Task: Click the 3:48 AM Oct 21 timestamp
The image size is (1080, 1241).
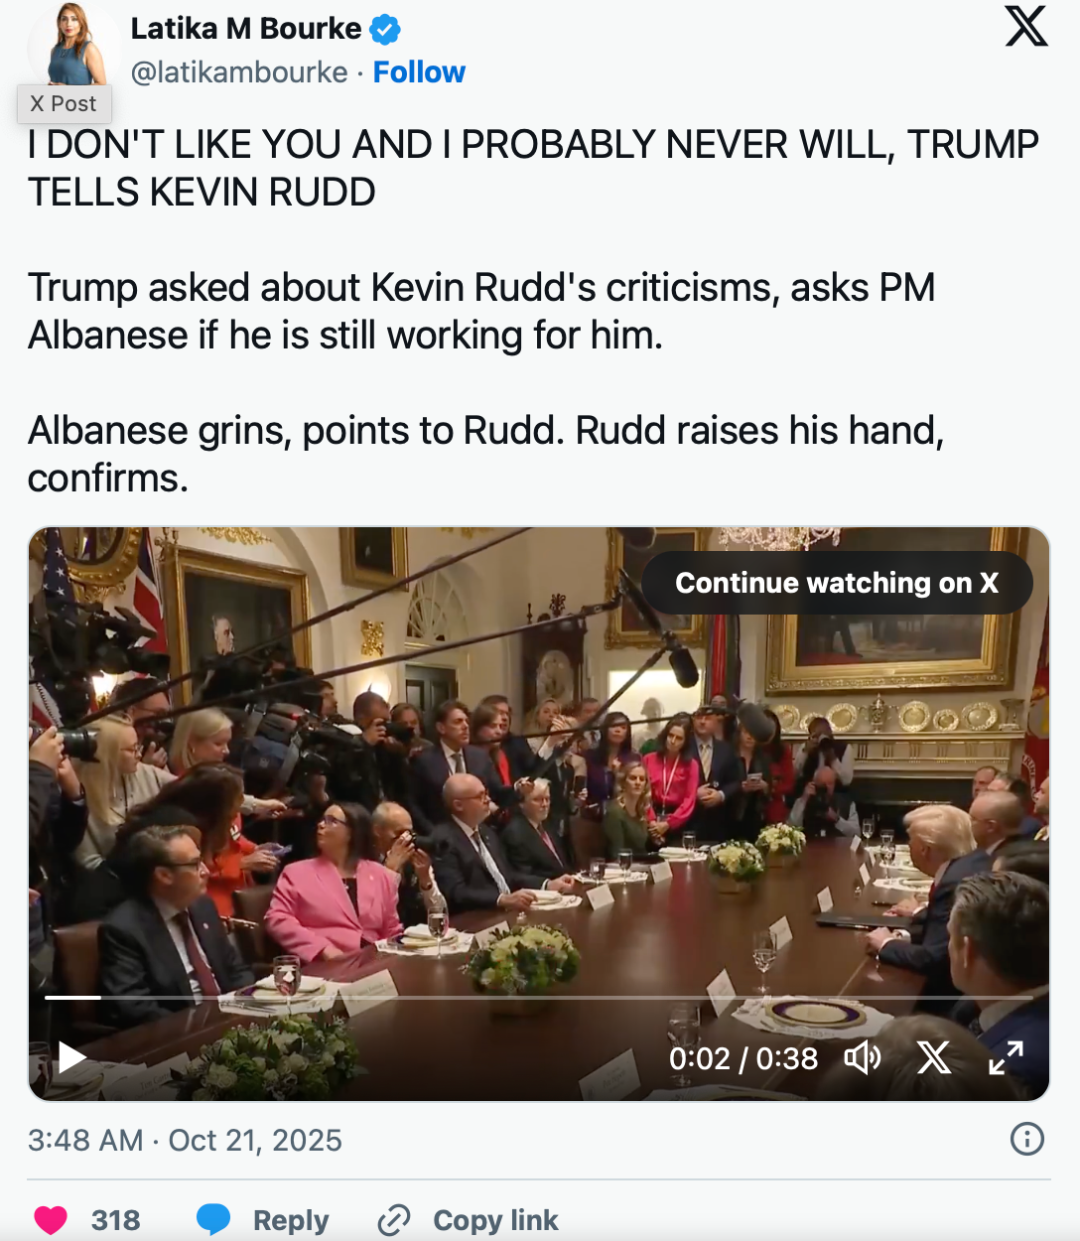Action: tap(185, 1140)
